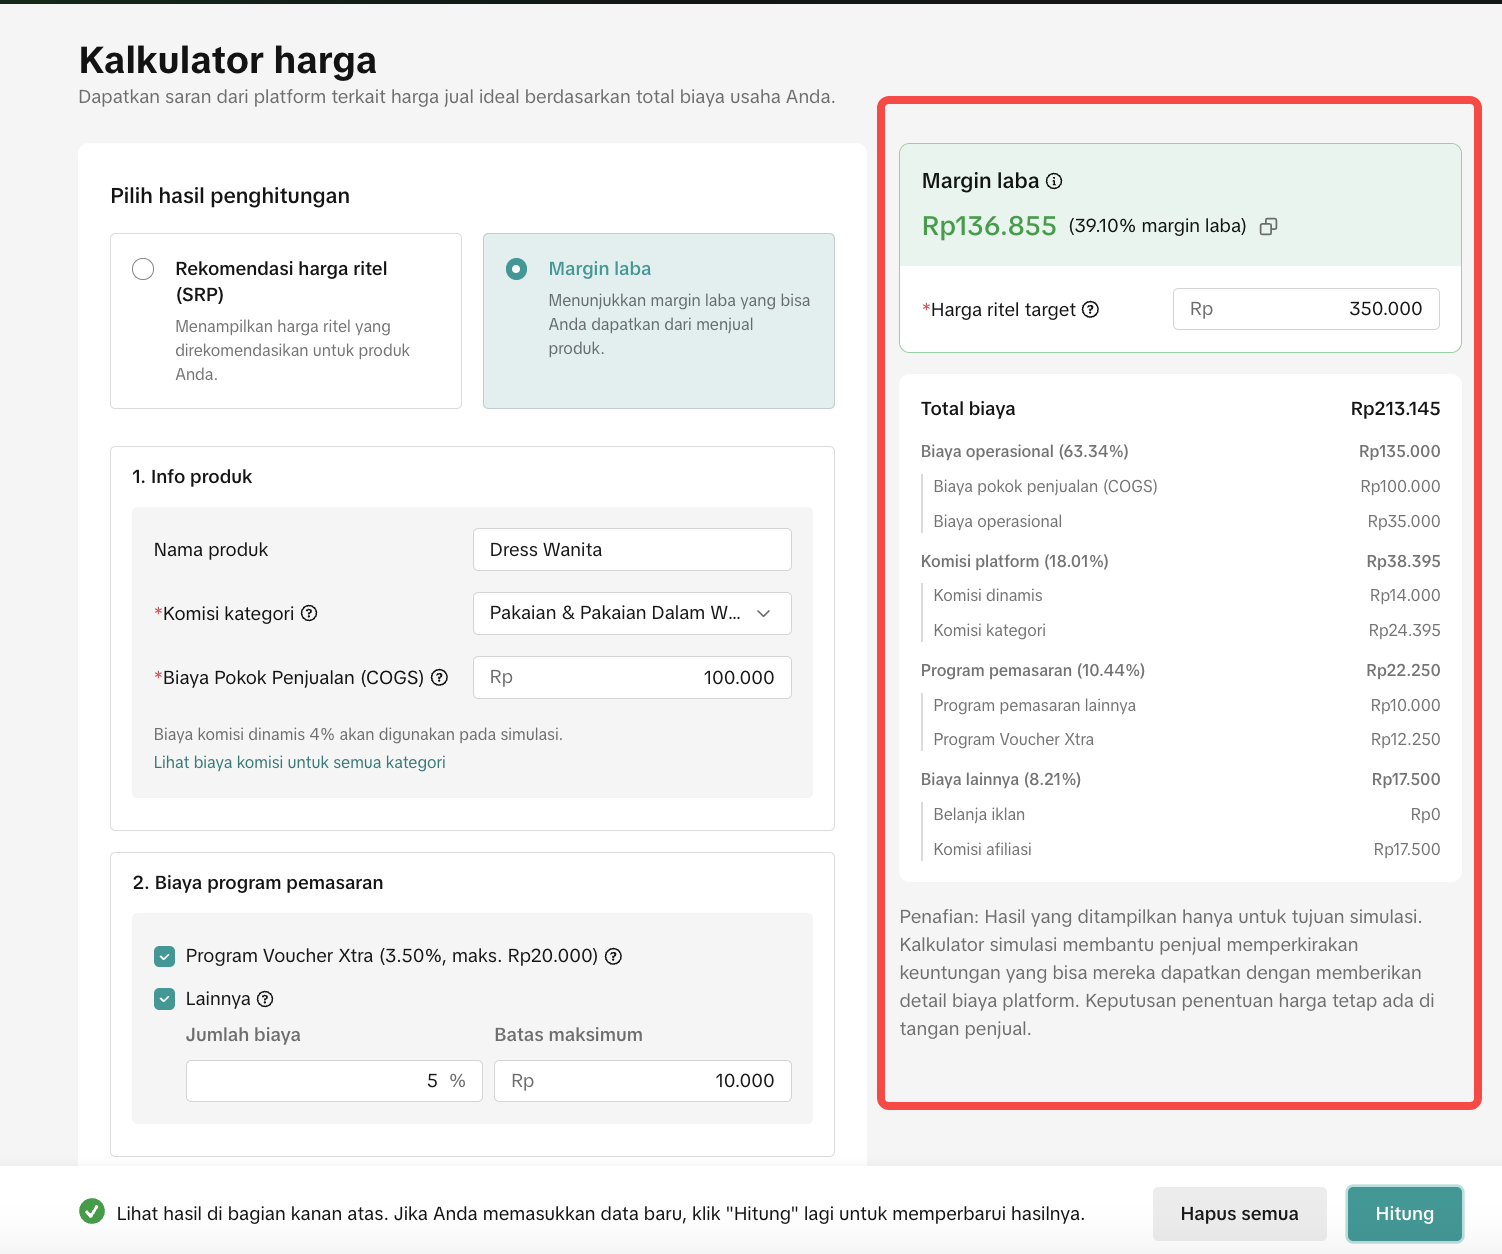The width and height of the screenshot is (1502, 1254).
Task: Click help icon beside Komisi kategori label
Action: pyautogui.click(x=309, y=613)
